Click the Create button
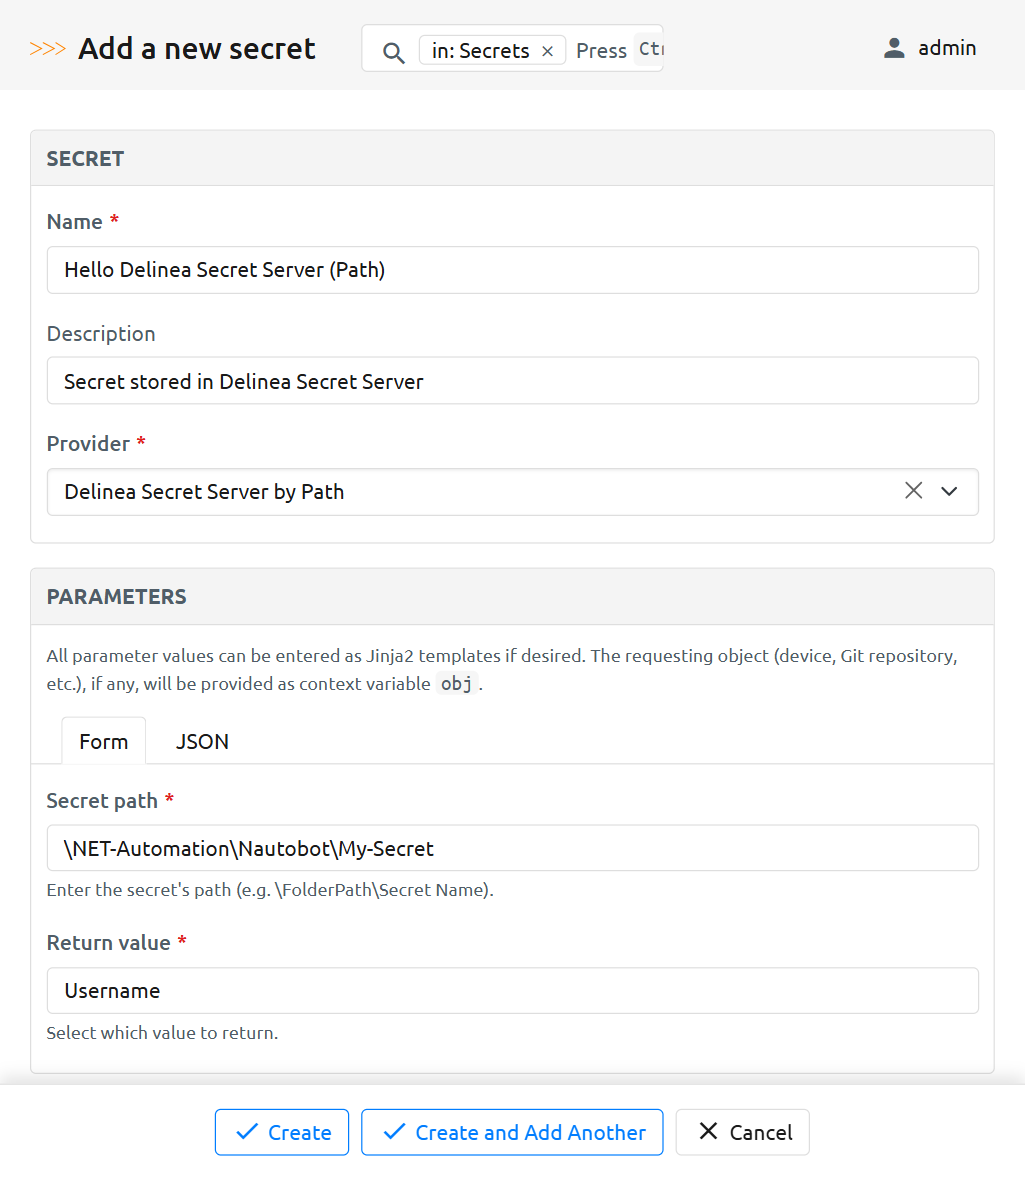 click(x=282, y=1132)
